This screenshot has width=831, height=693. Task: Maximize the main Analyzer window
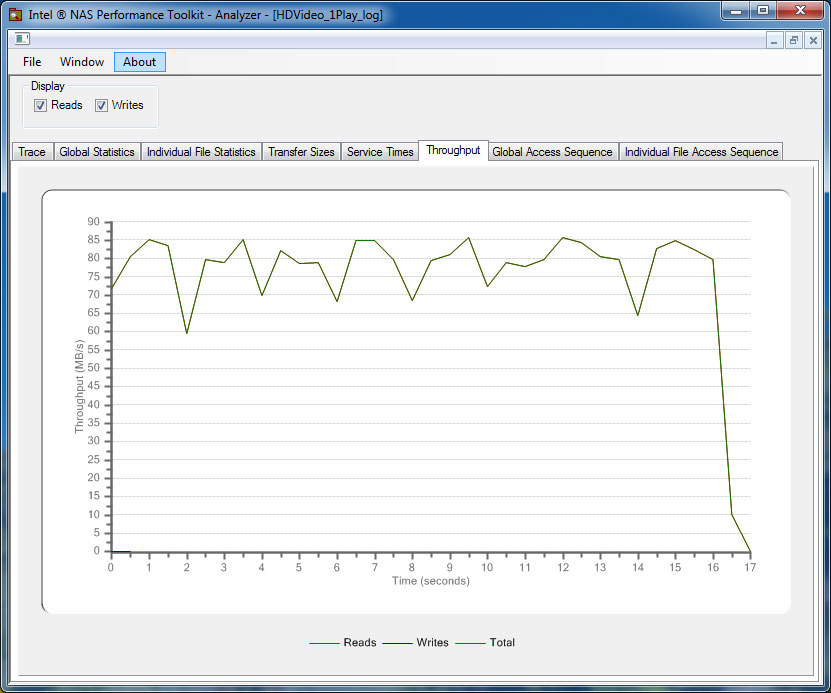click(762, 11)
